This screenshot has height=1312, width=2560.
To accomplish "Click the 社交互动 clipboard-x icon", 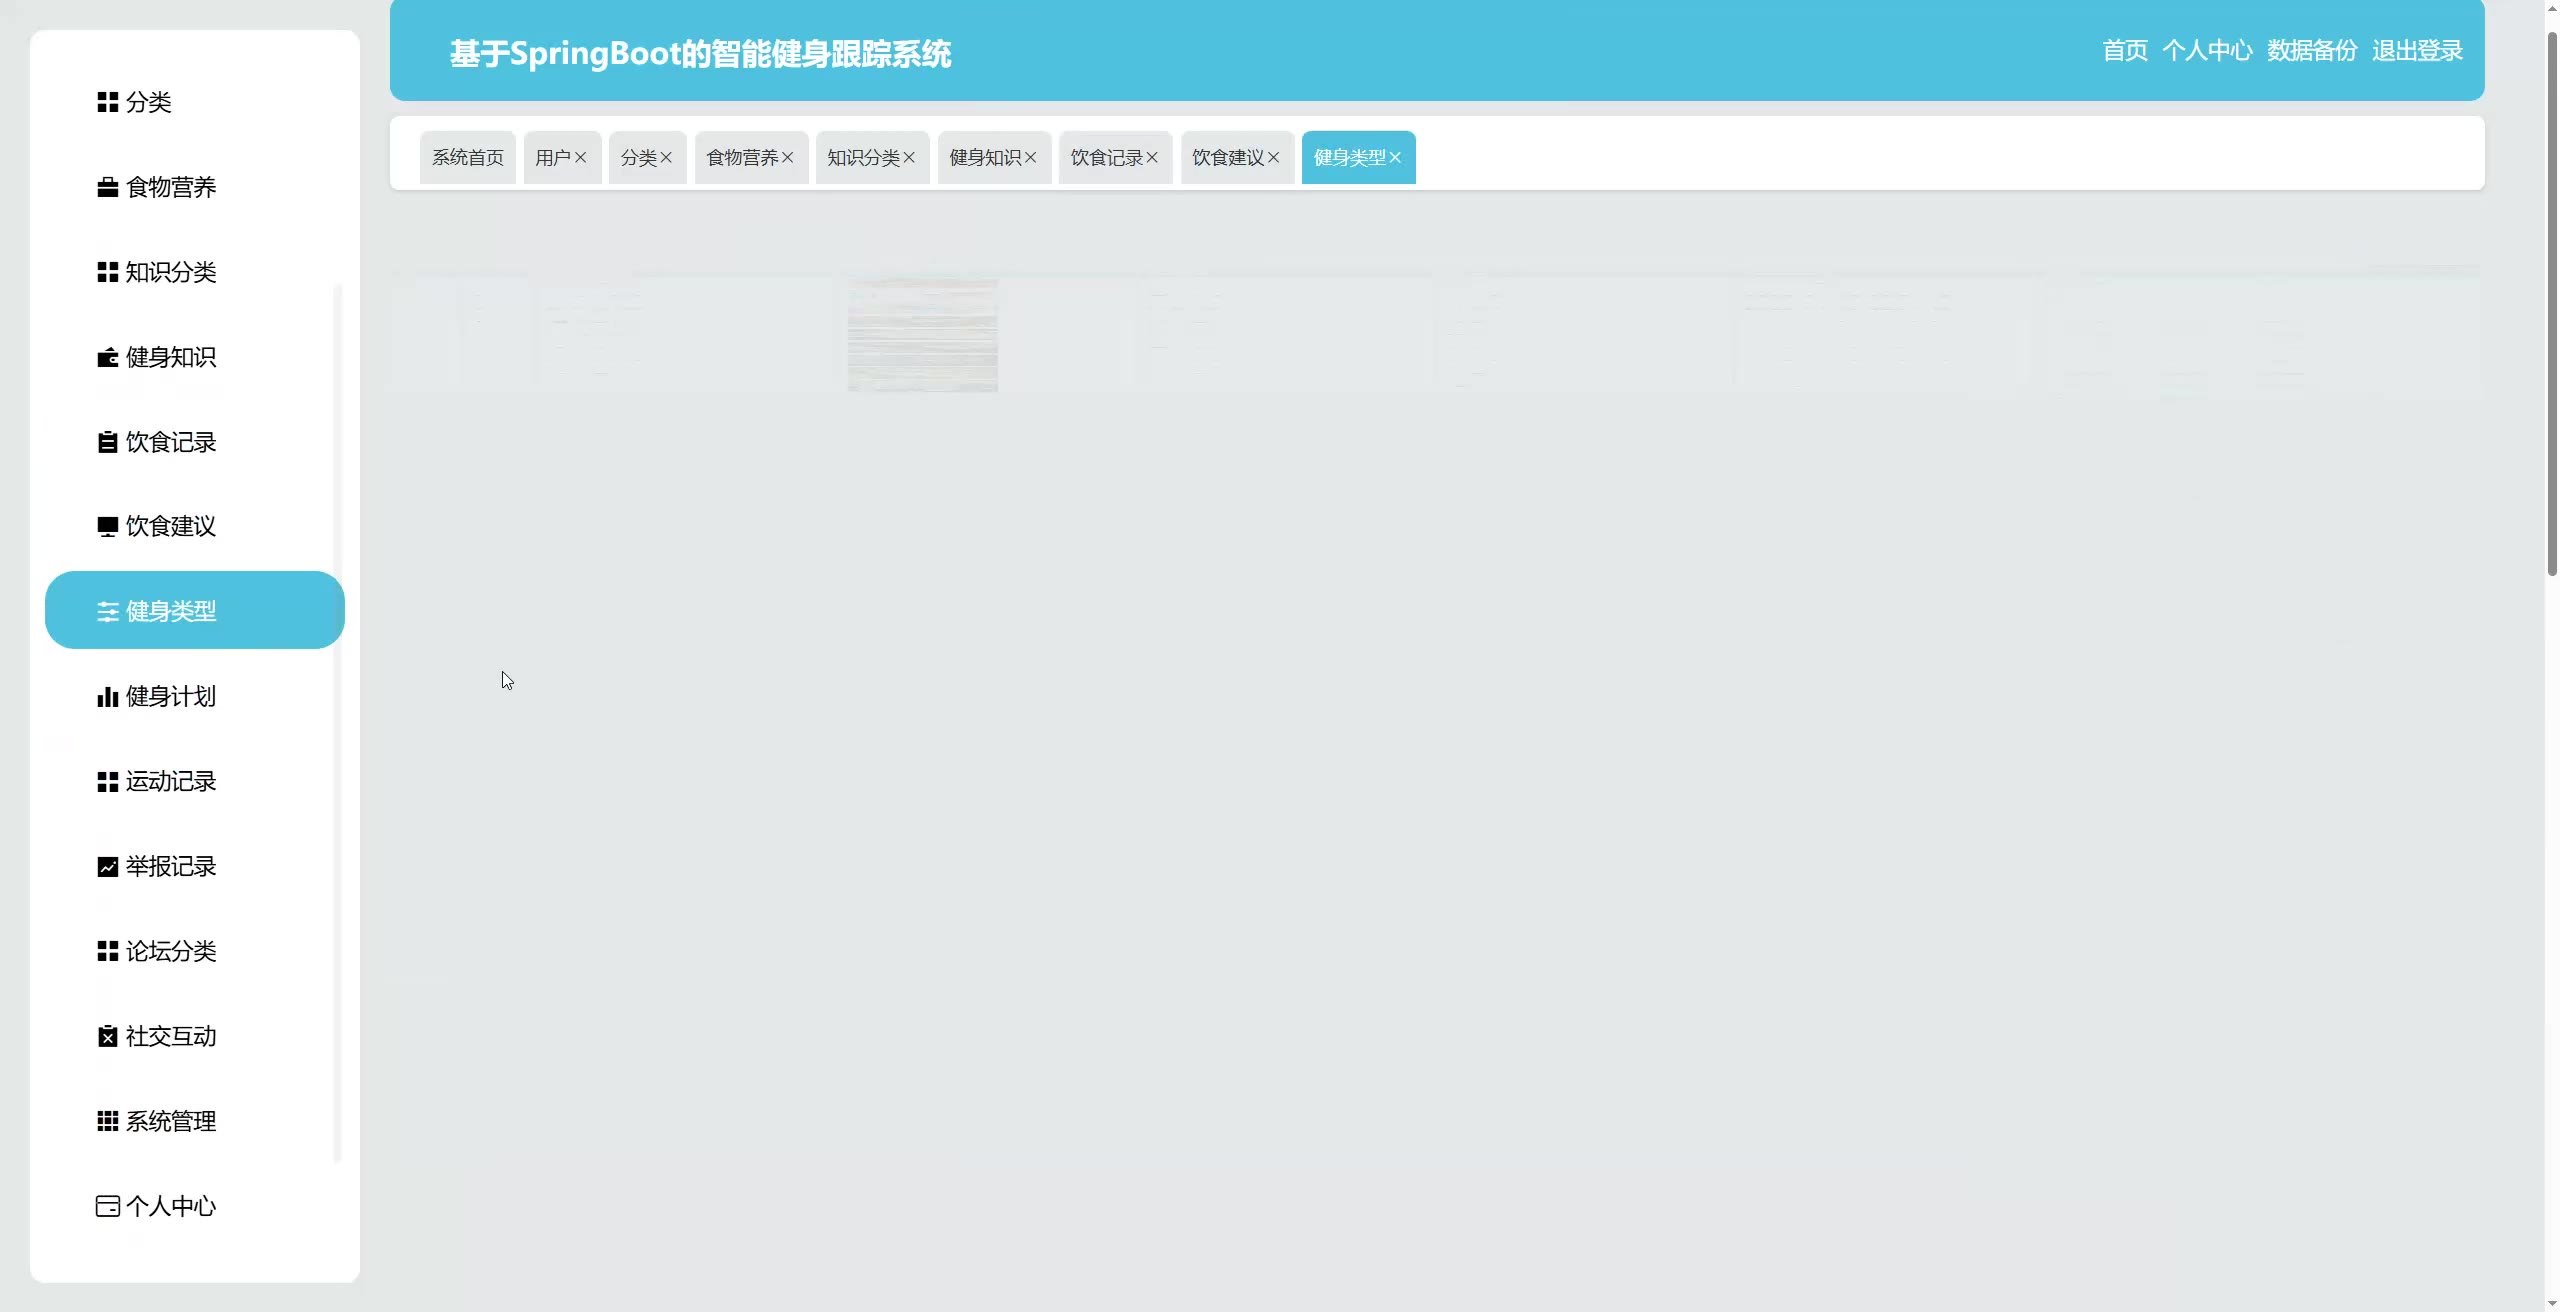I will [x=107, y=1036].
